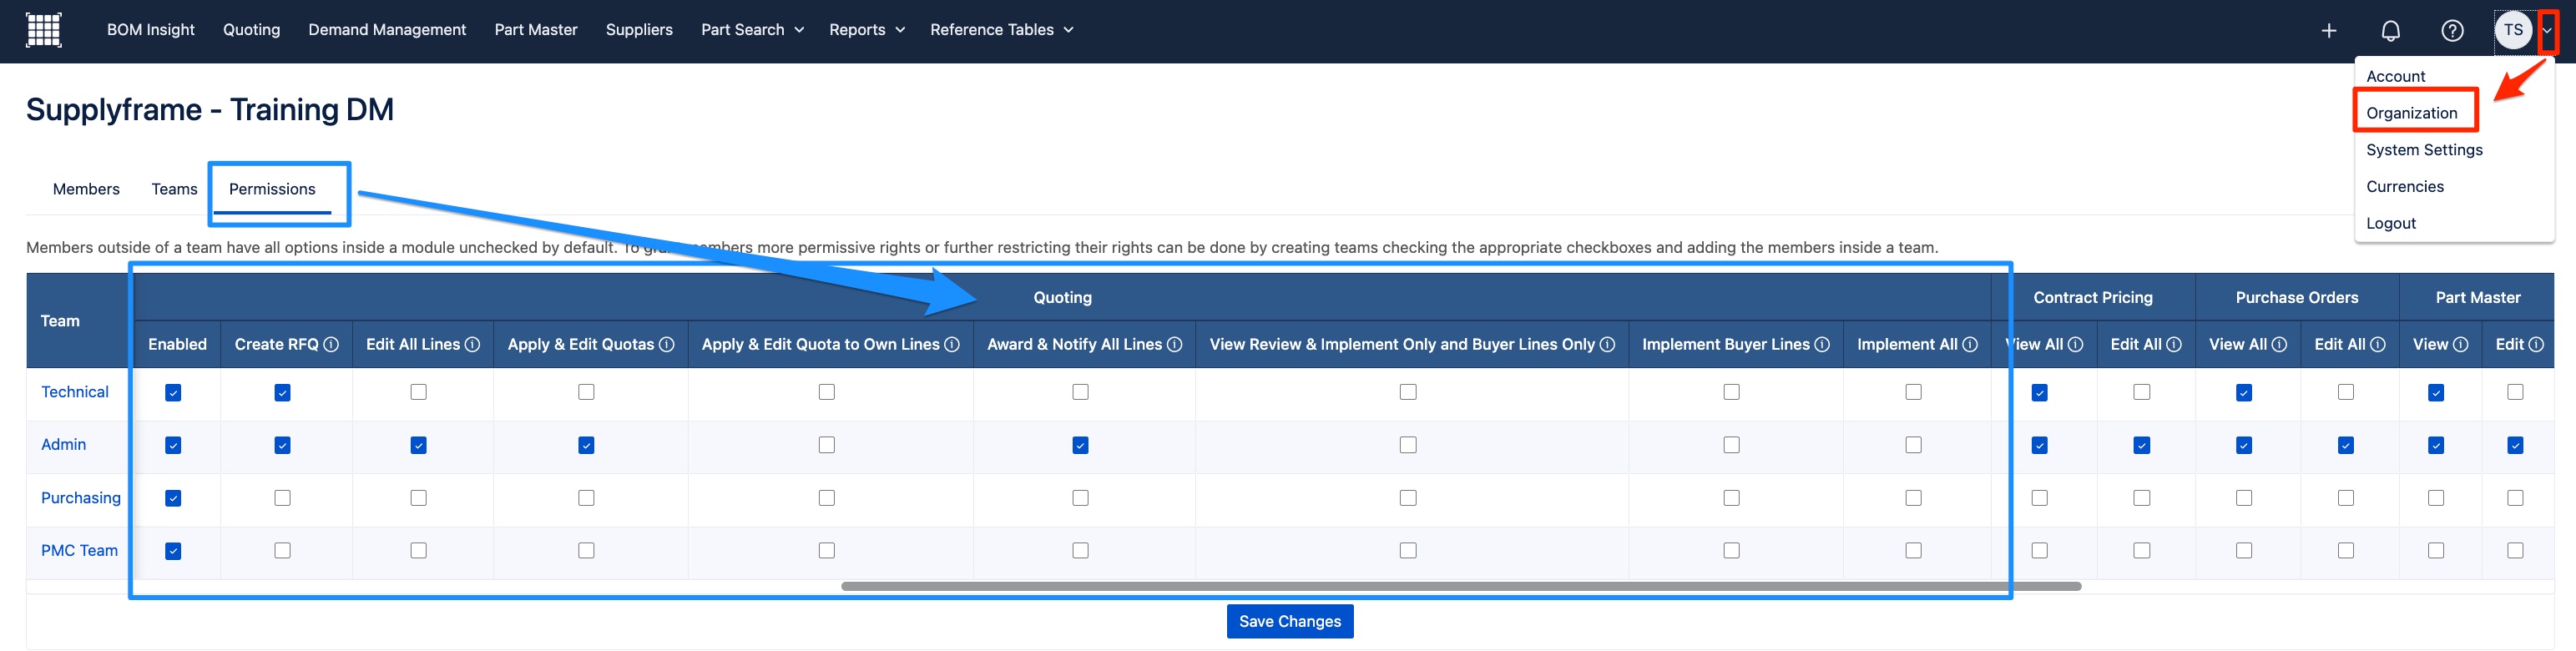Toggle the user menu chevron arrow
The height and width of the screenshot is (651, 2576).
[x=2547, y=30]
